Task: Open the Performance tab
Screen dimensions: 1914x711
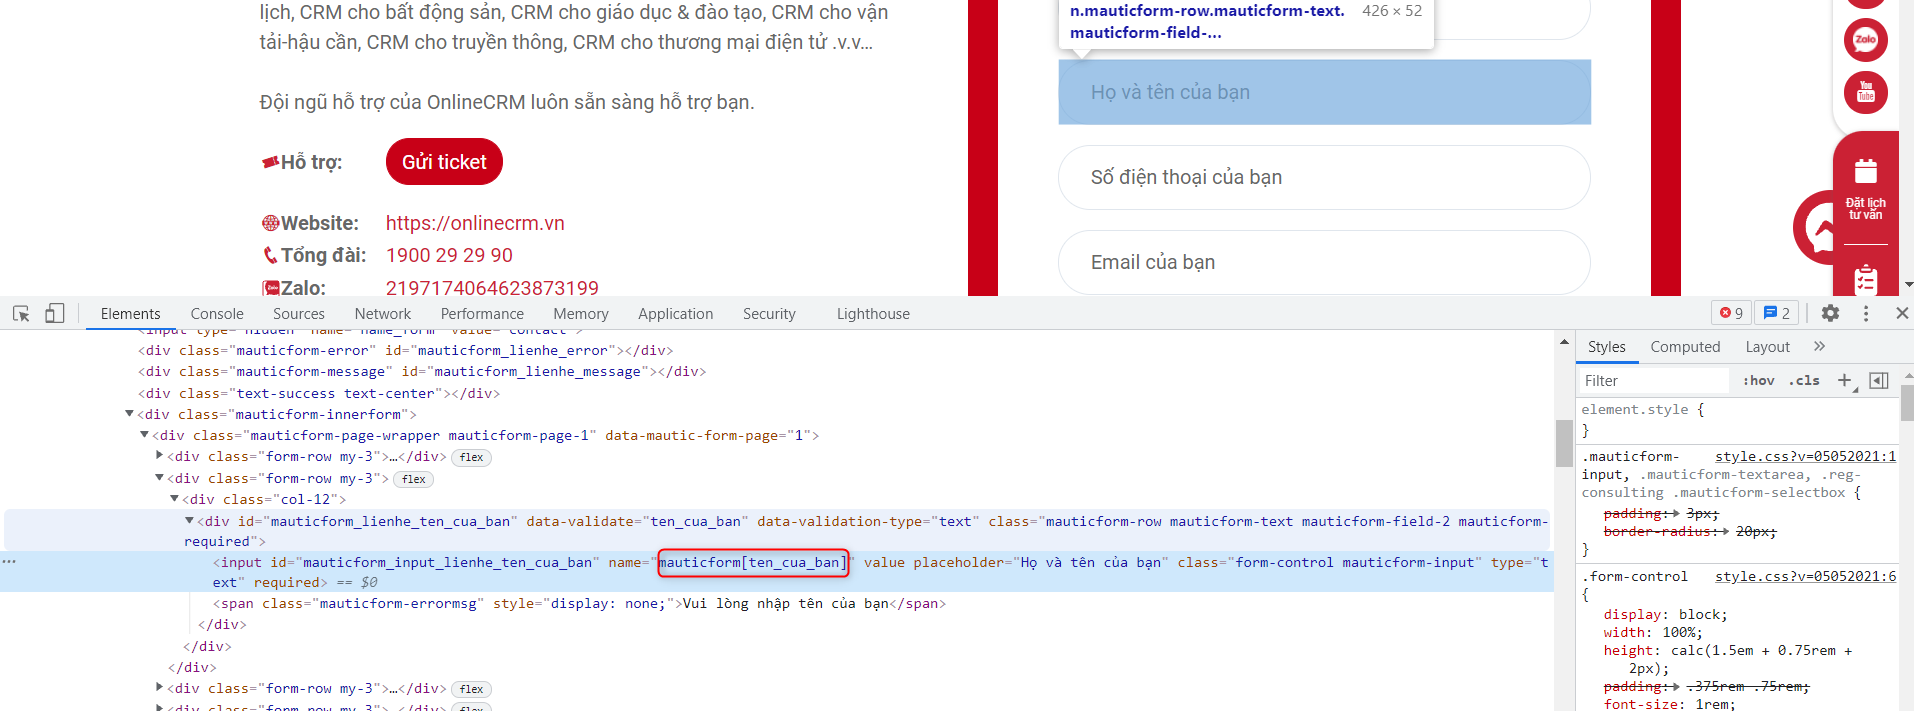Action: pyautogui.click(x=482, y=314)
